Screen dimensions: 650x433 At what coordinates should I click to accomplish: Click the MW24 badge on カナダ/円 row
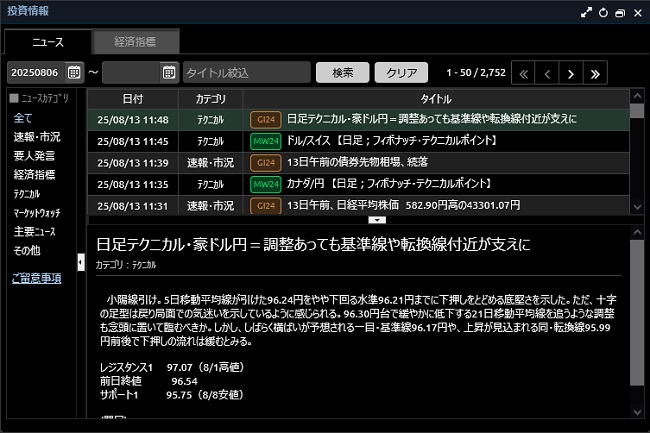[x=266, y=184]
